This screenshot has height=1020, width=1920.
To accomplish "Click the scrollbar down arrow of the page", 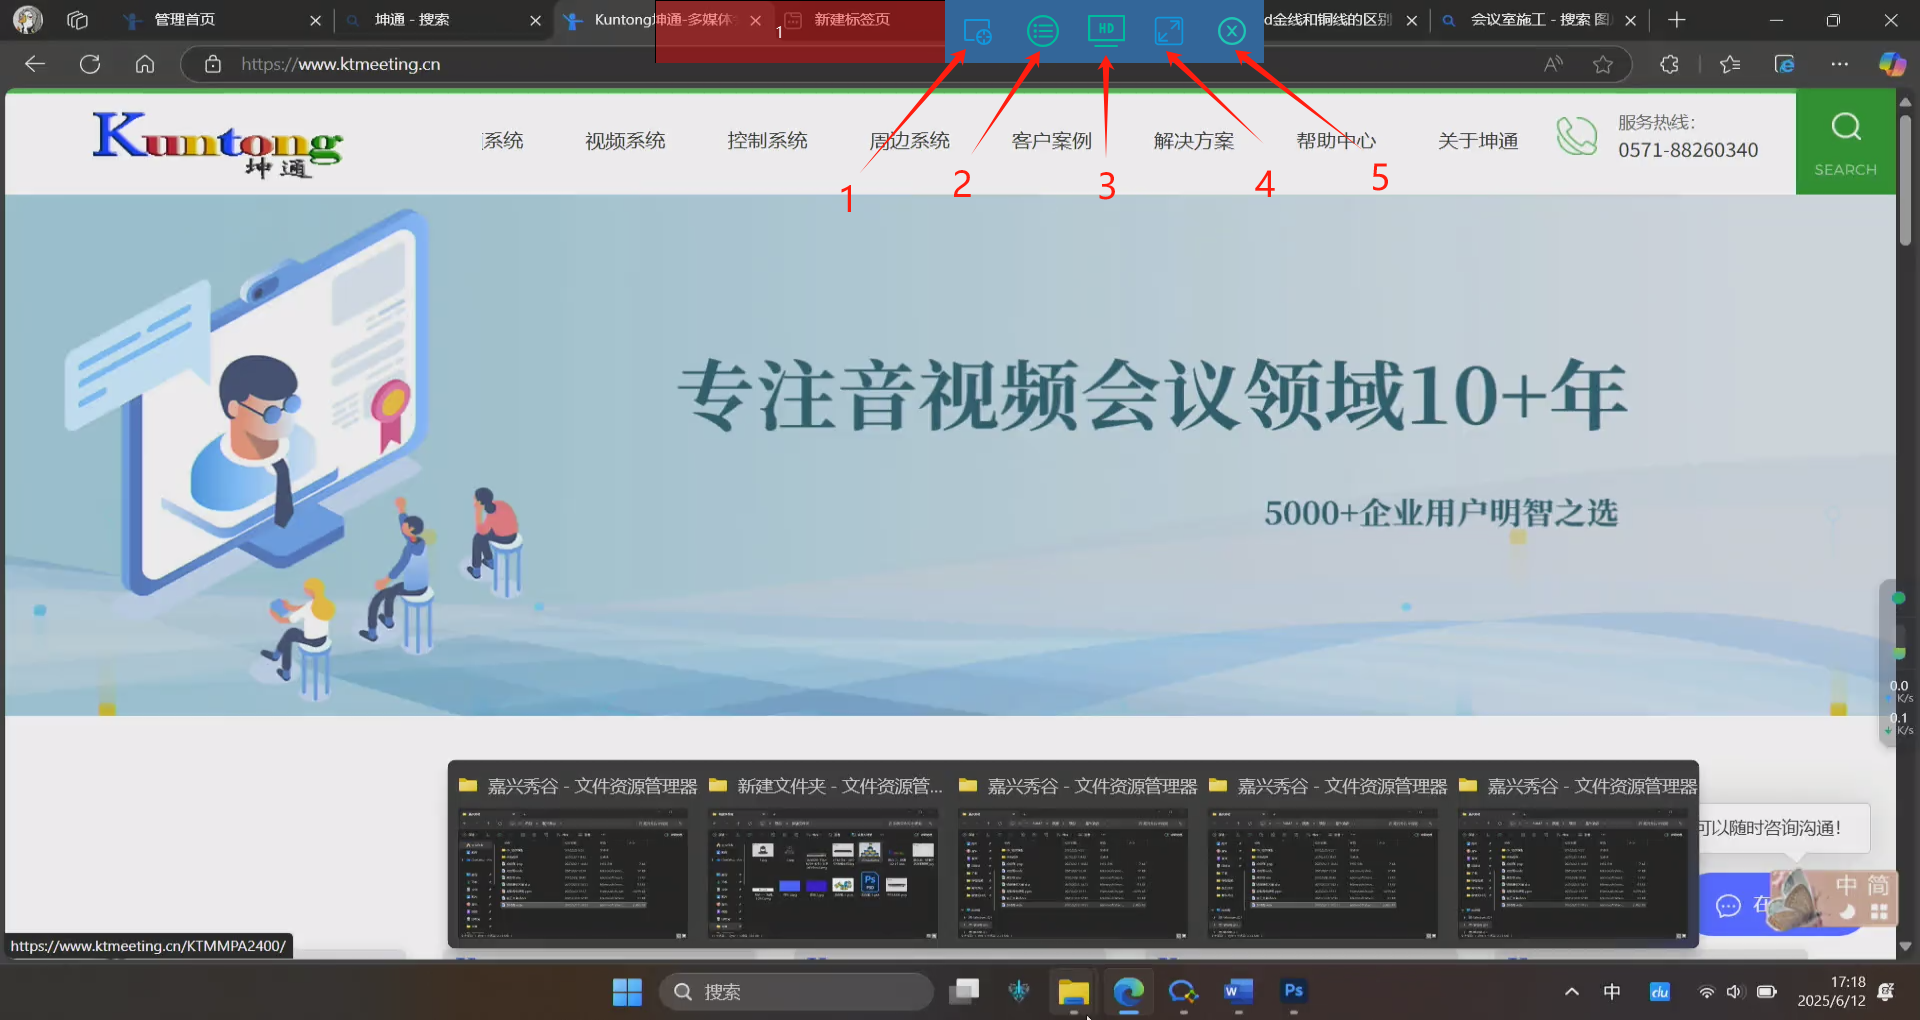I will [1906, 946].
